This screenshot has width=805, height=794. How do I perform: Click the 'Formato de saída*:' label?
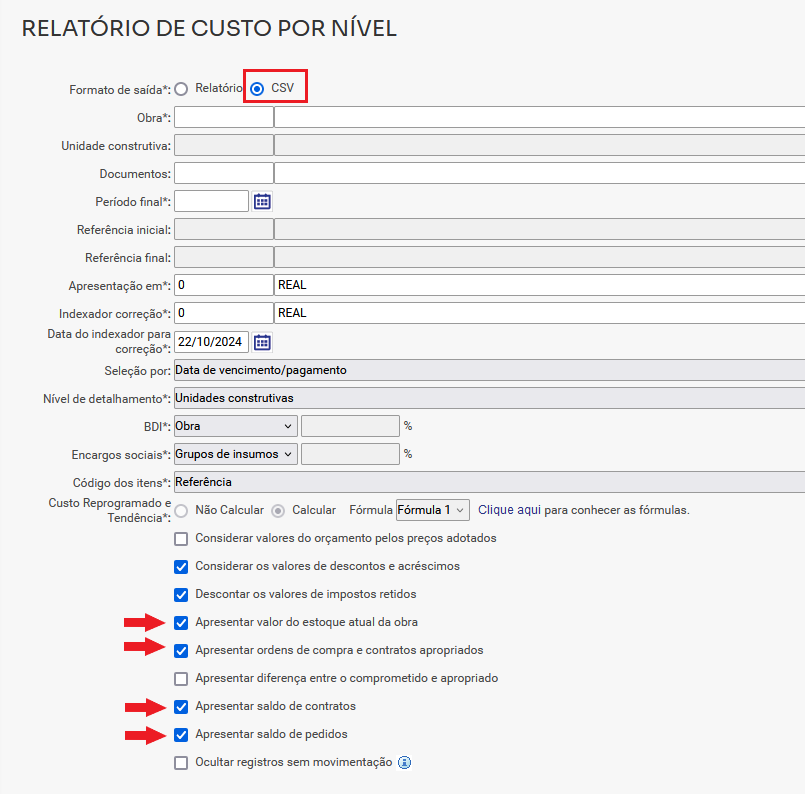point(120,90)
